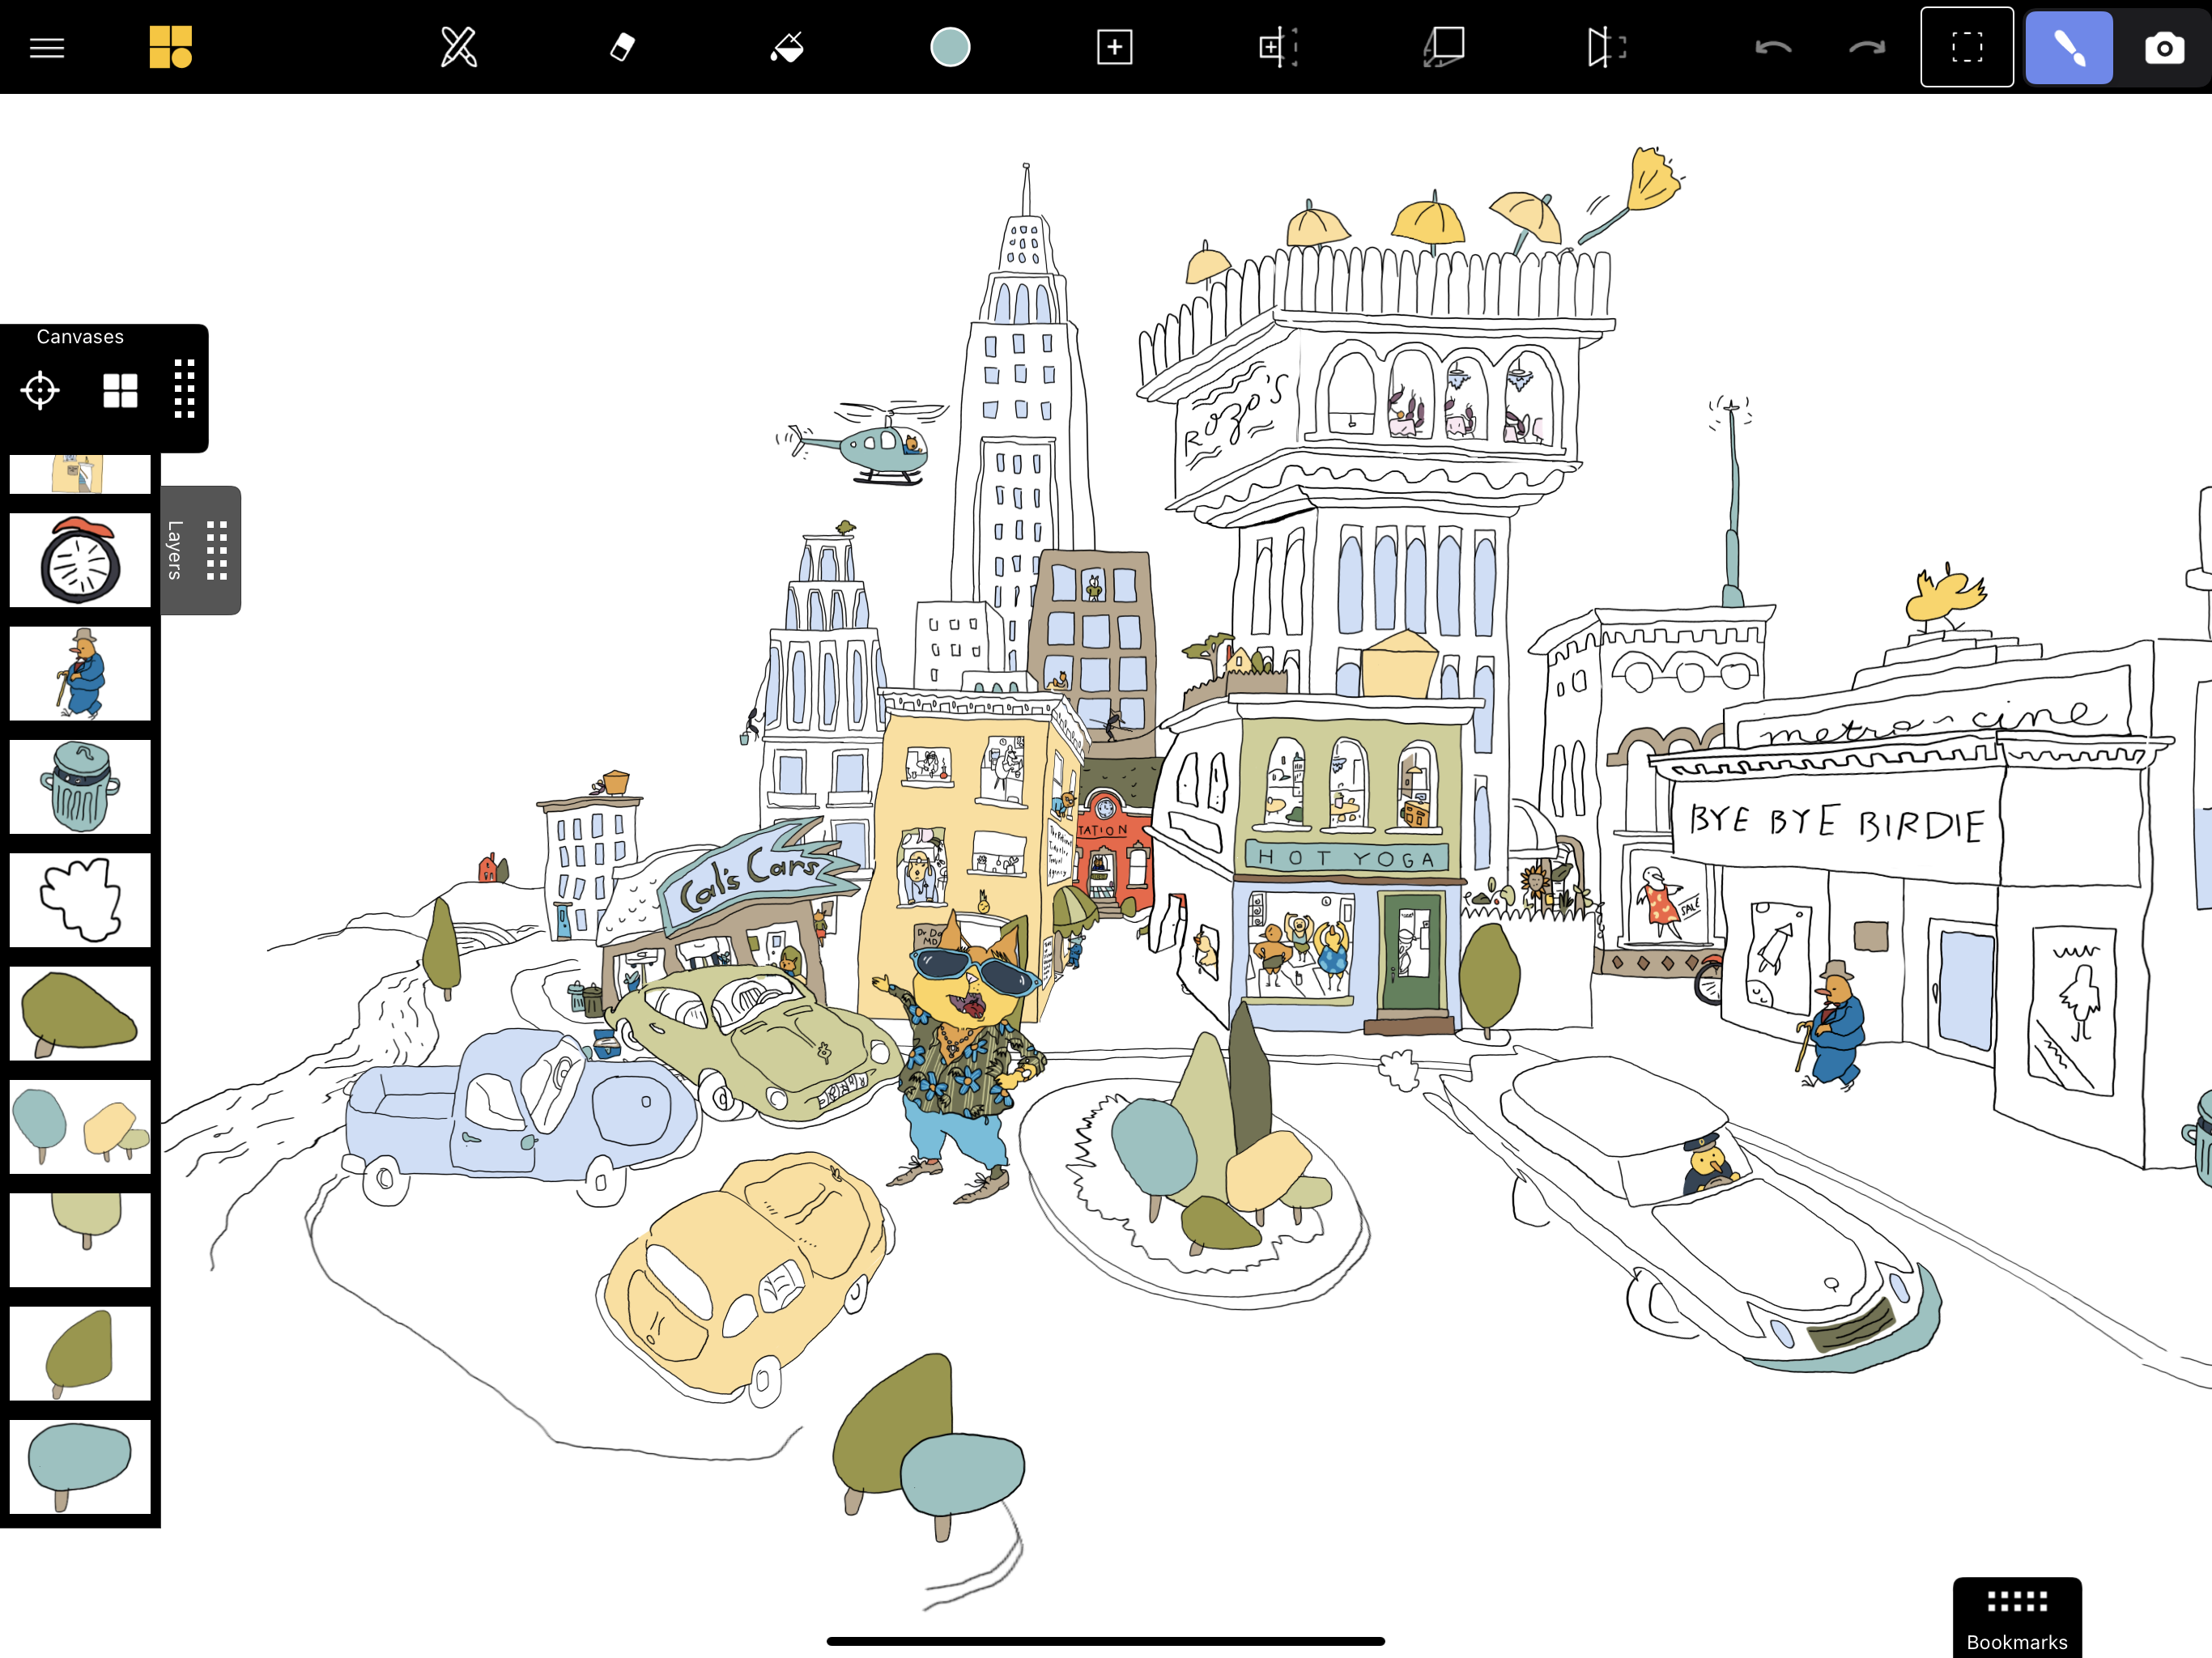2212x1658 pixels.
Task: Select the pen and pencil tool
Action: click(459, 47)
